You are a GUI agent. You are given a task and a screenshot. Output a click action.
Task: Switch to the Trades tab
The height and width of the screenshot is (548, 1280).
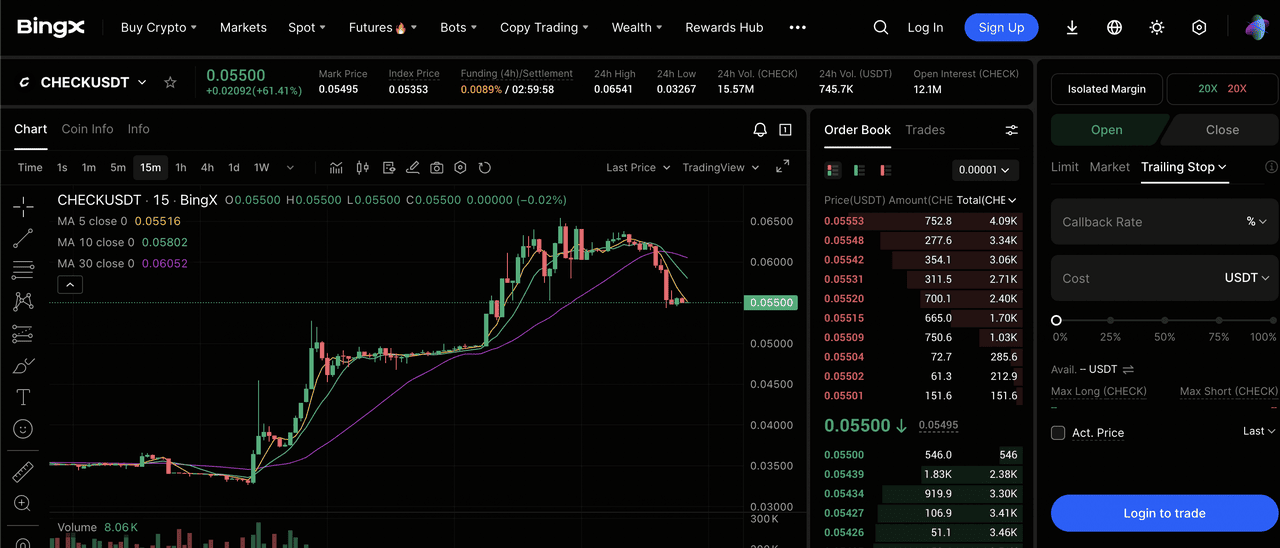tap(924, 130)
